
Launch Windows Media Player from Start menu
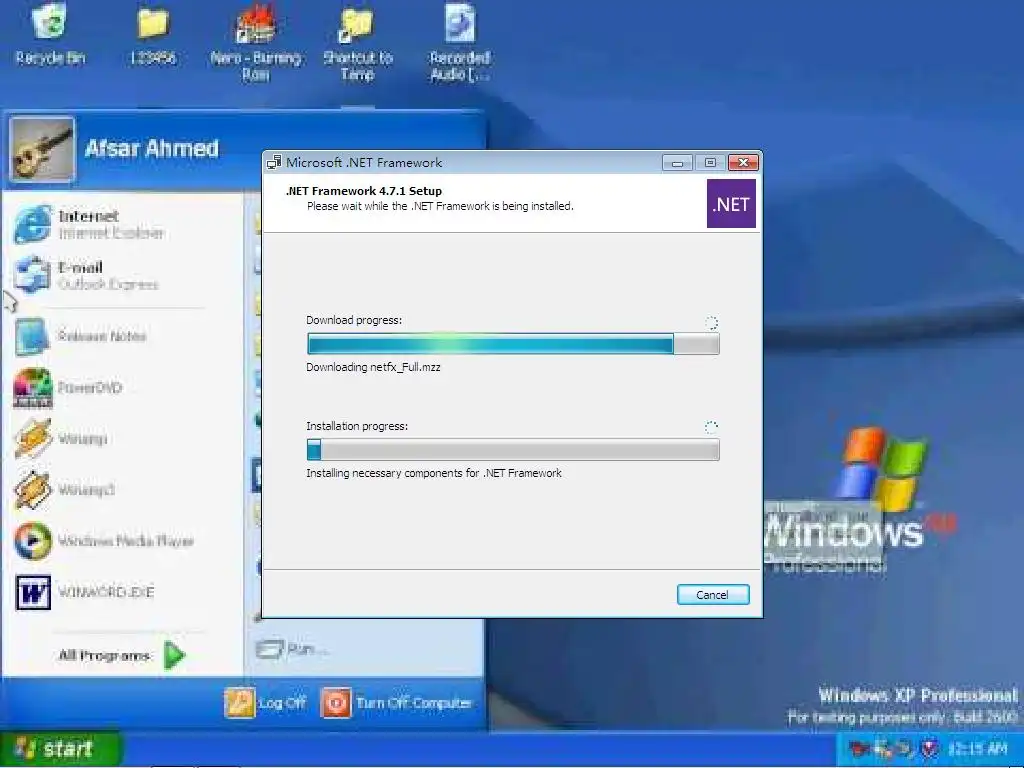pyautogui.click(x=104, y=541)
